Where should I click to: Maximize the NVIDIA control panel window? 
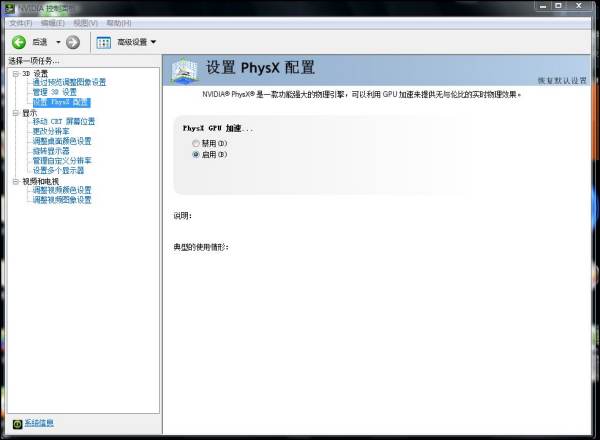pyautogui.click(x=558, y=6)
